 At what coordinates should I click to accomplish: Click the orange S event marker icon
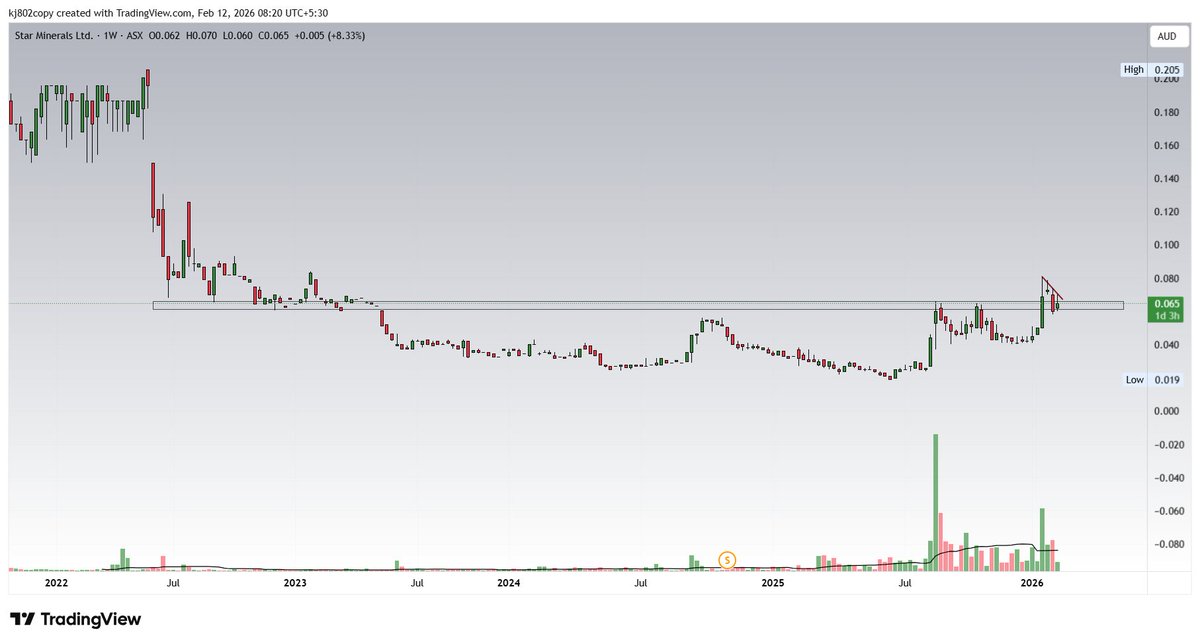click(729, 559)
